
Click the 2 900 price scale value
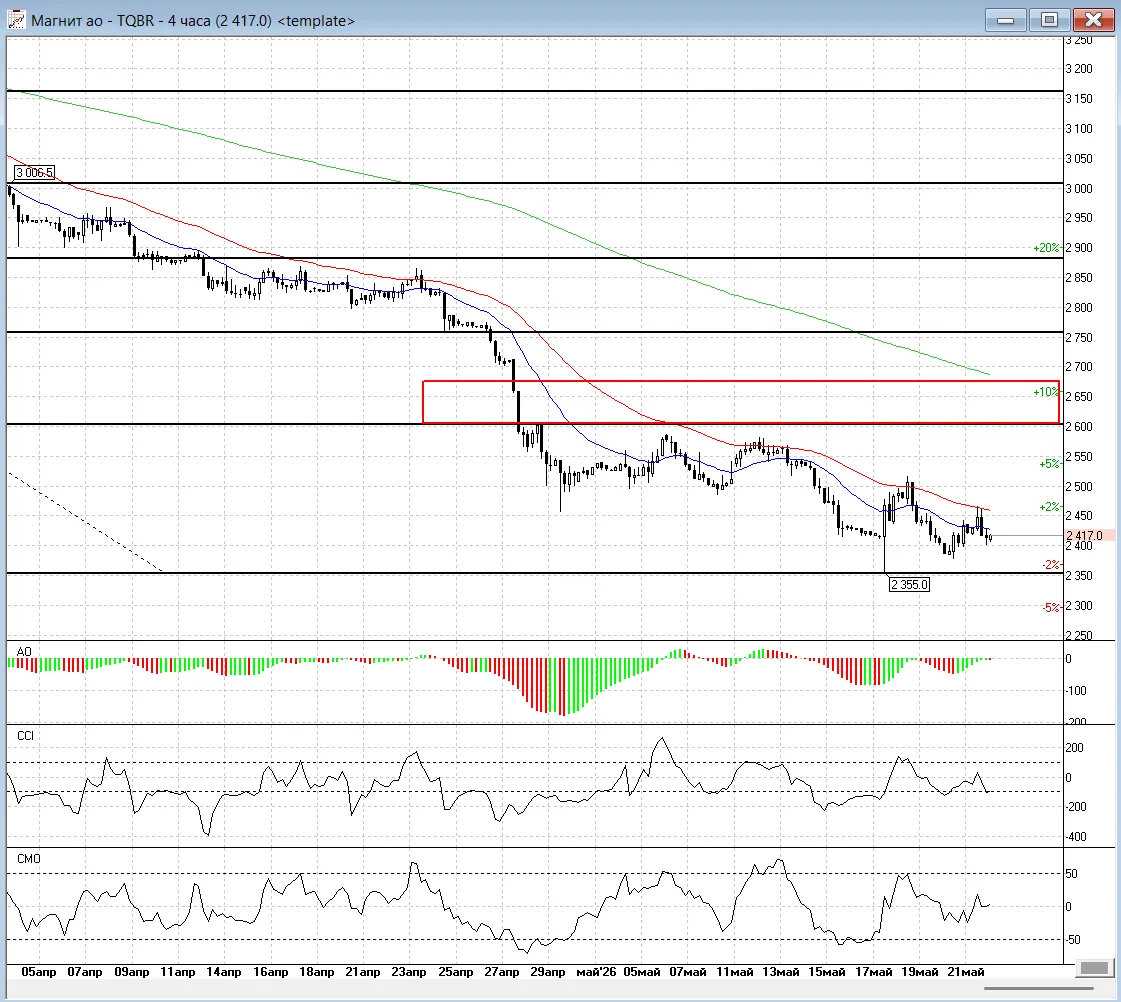(x=1079, y=248)
